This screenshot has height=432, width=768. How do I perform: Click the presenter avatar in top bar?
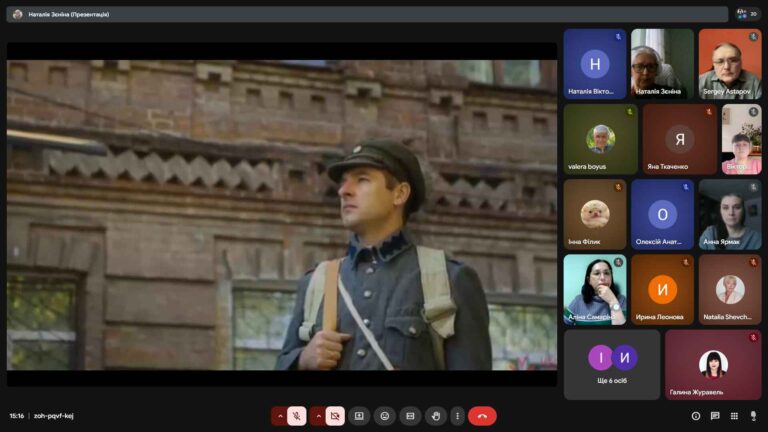(x=18, y=14)
